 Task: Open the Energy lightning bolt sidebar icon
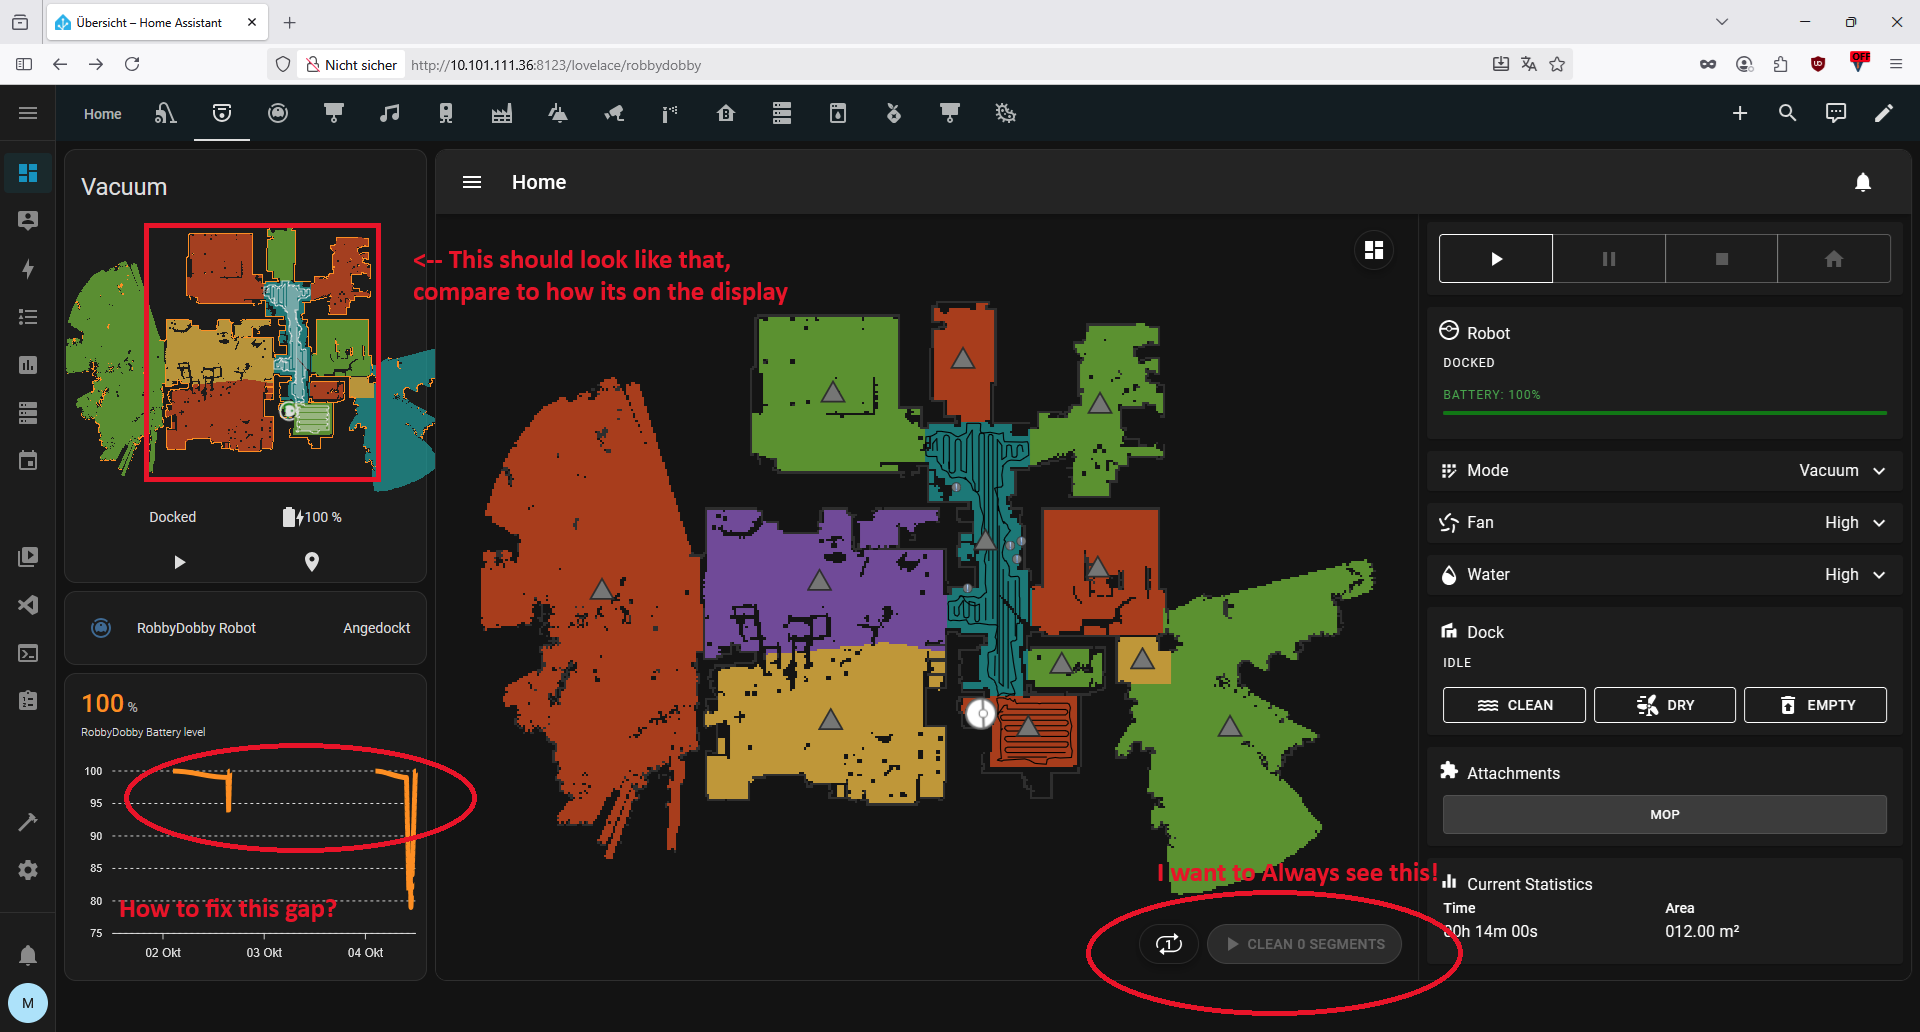28,268
